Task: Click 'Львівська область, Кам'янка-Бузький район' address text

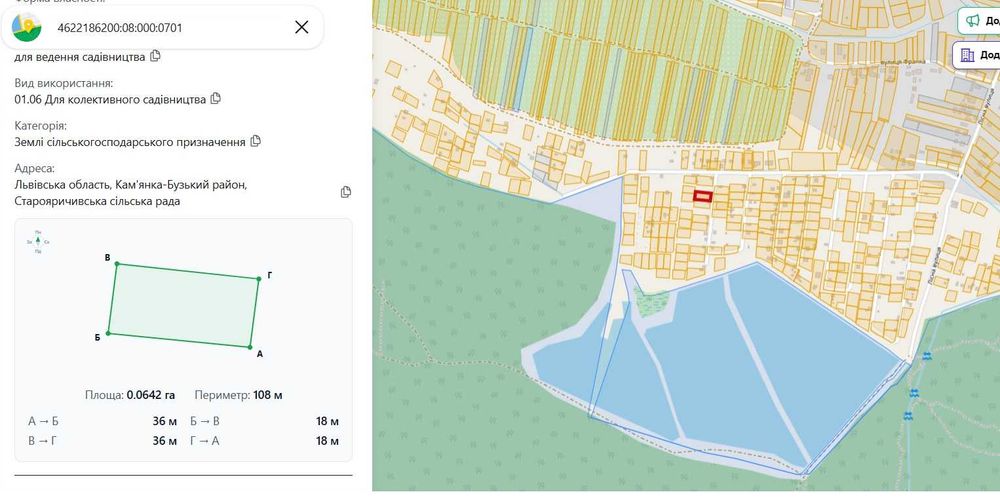Action: point(131,185)
